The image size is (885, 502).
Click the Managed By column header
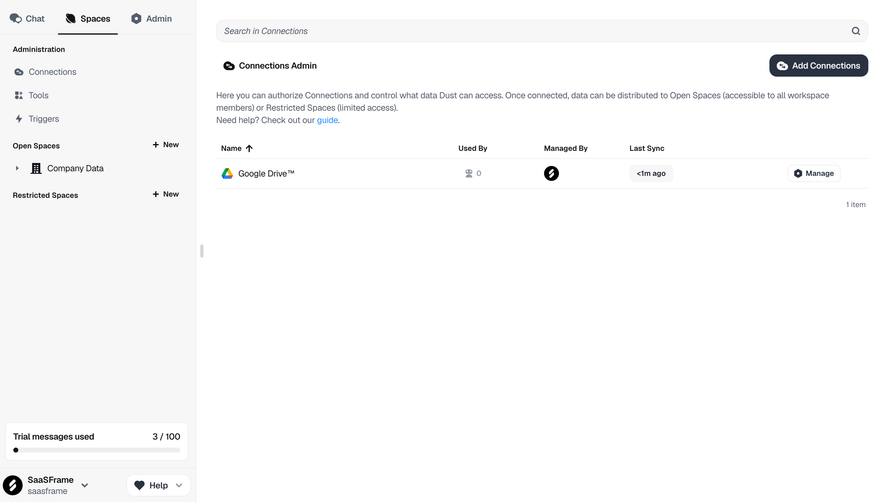[x=566, y=149]
